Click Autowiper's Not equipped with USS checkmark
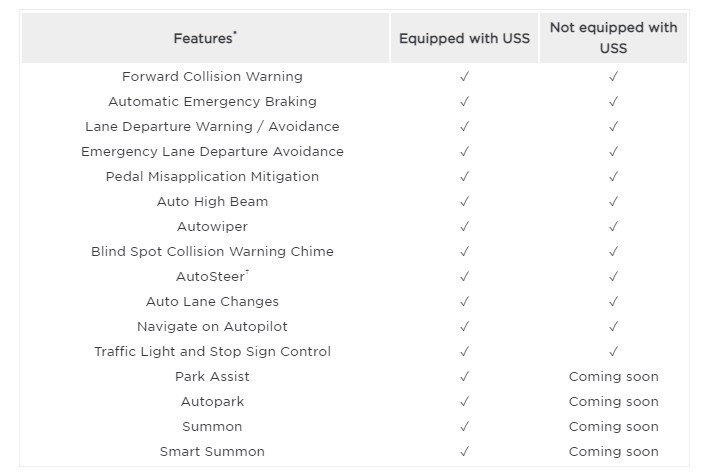The width and height of the screenshot is (720, 476). (x=613, y=226)
